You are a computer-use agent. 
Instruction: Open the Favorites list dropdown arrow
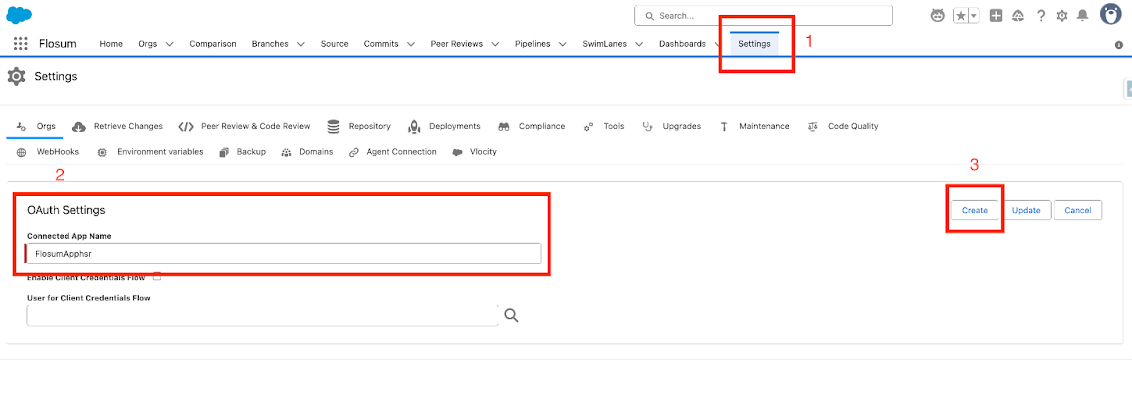[x=973, y=15]
